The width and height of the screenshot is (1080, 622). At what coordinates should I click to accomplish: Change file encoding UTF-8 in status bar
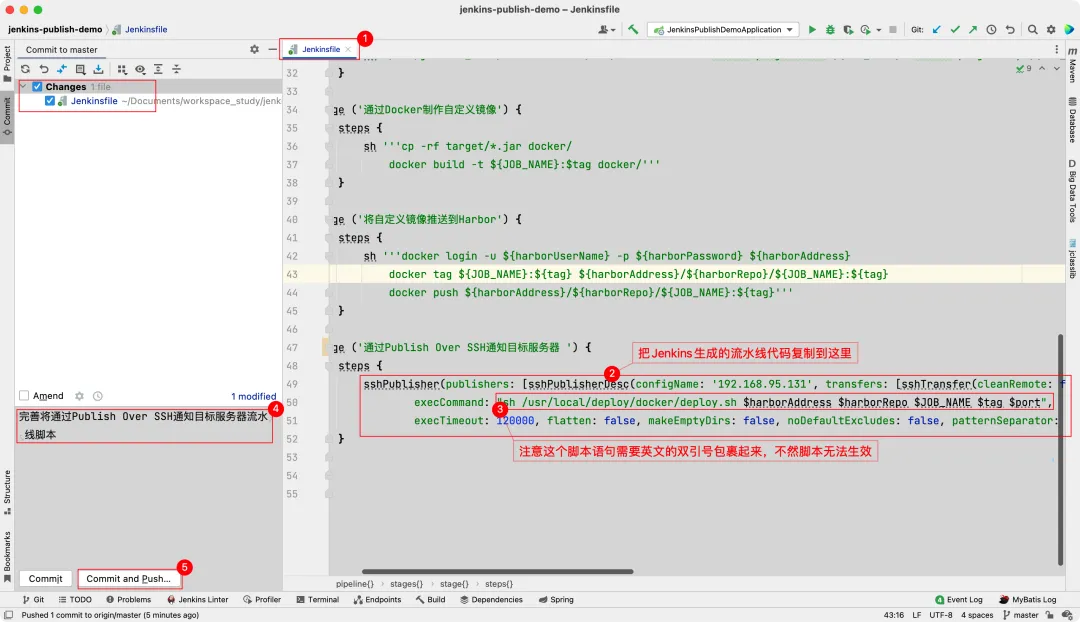pos(940,615)
